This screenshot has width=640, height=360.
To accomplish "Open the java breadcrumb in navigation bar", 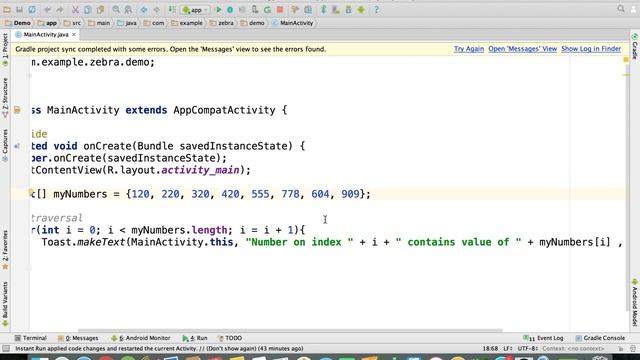I will 127,23.
